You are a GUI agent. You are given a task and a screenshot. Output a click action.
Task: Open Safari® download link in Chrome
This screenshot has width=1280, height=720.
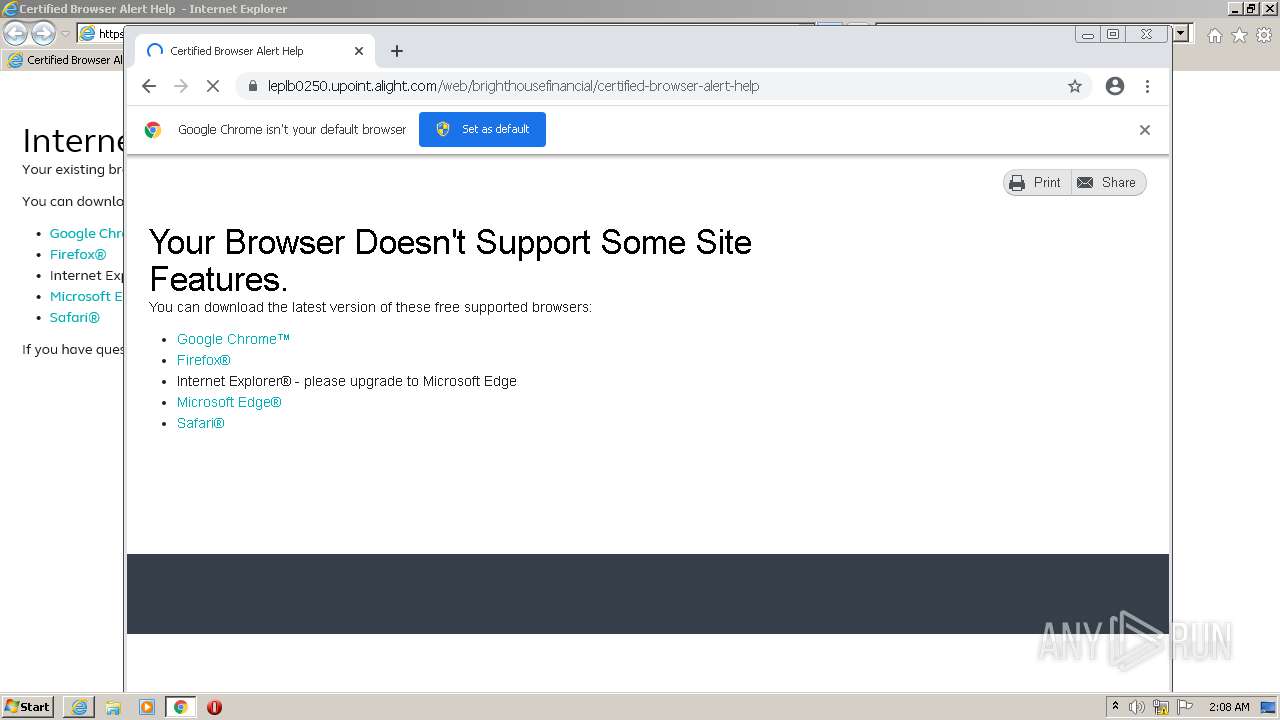pos(201,423)
